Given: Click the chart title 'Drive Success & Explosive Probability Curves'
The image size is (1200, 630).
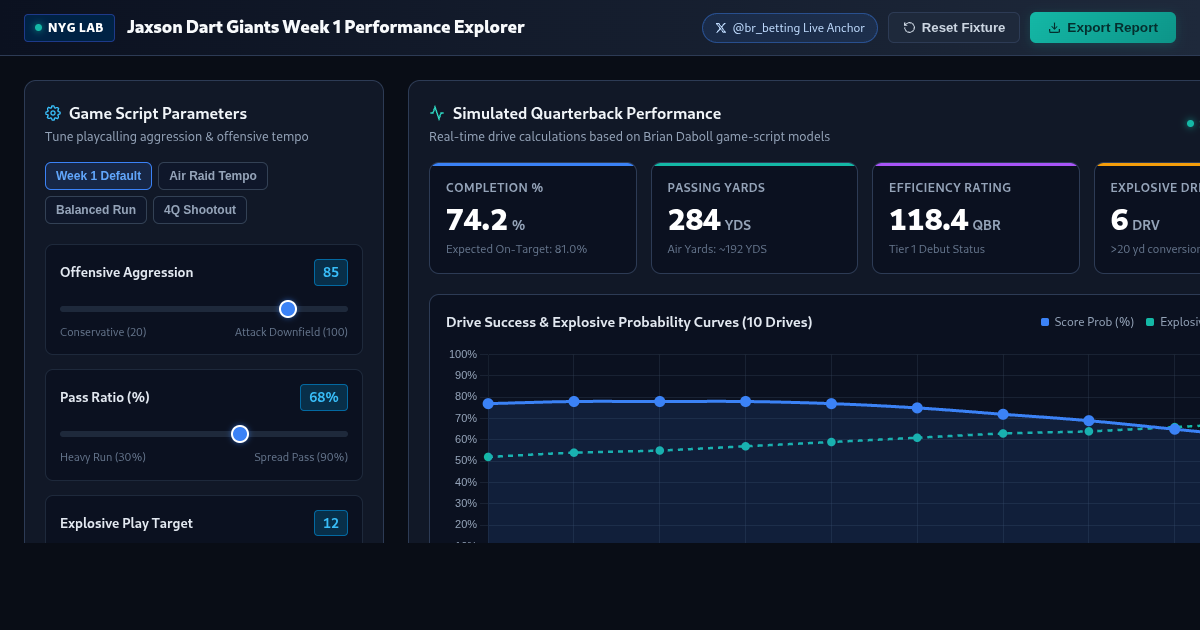Looking at the screenshot, I should tap(629, 322).
